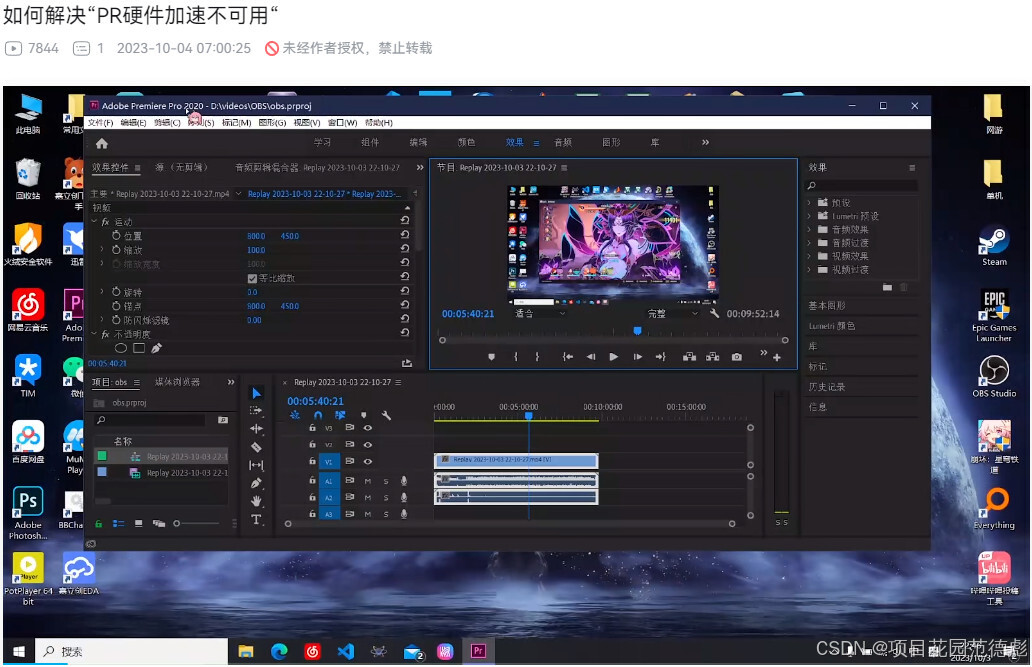Step back one frame

591,357
